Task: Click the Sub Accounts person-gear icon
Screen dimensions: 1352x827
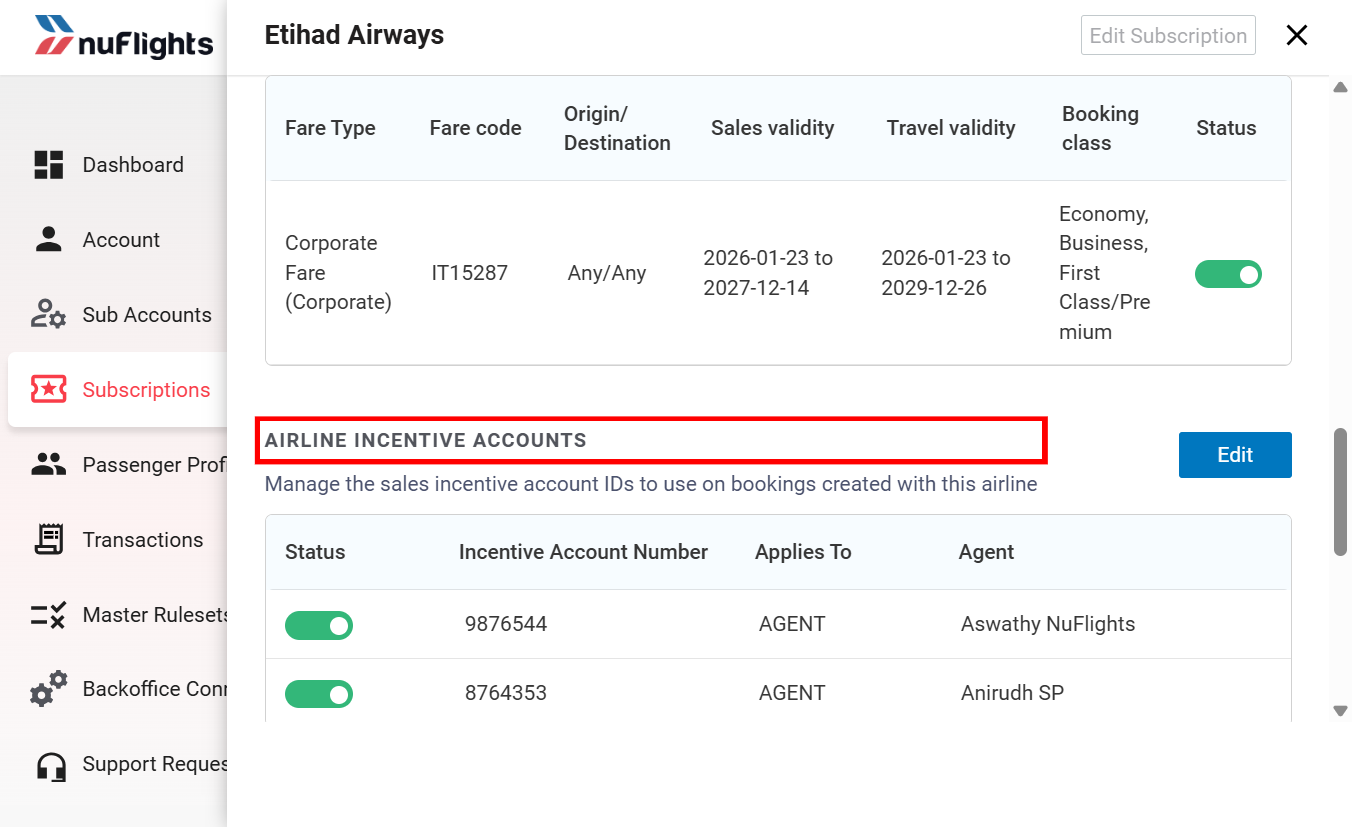Action: point(48,315)
